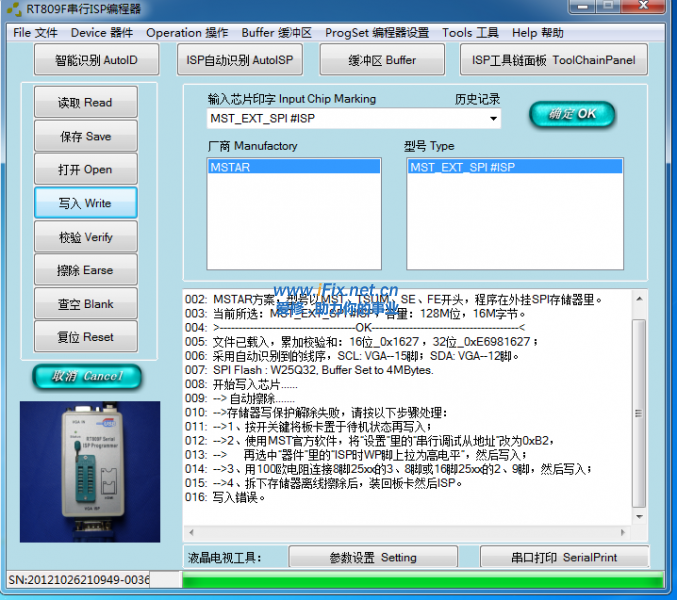This screenshot has height=600, width=677.
Task: Click the green 确定 OK button
Action: coord(572,114)
